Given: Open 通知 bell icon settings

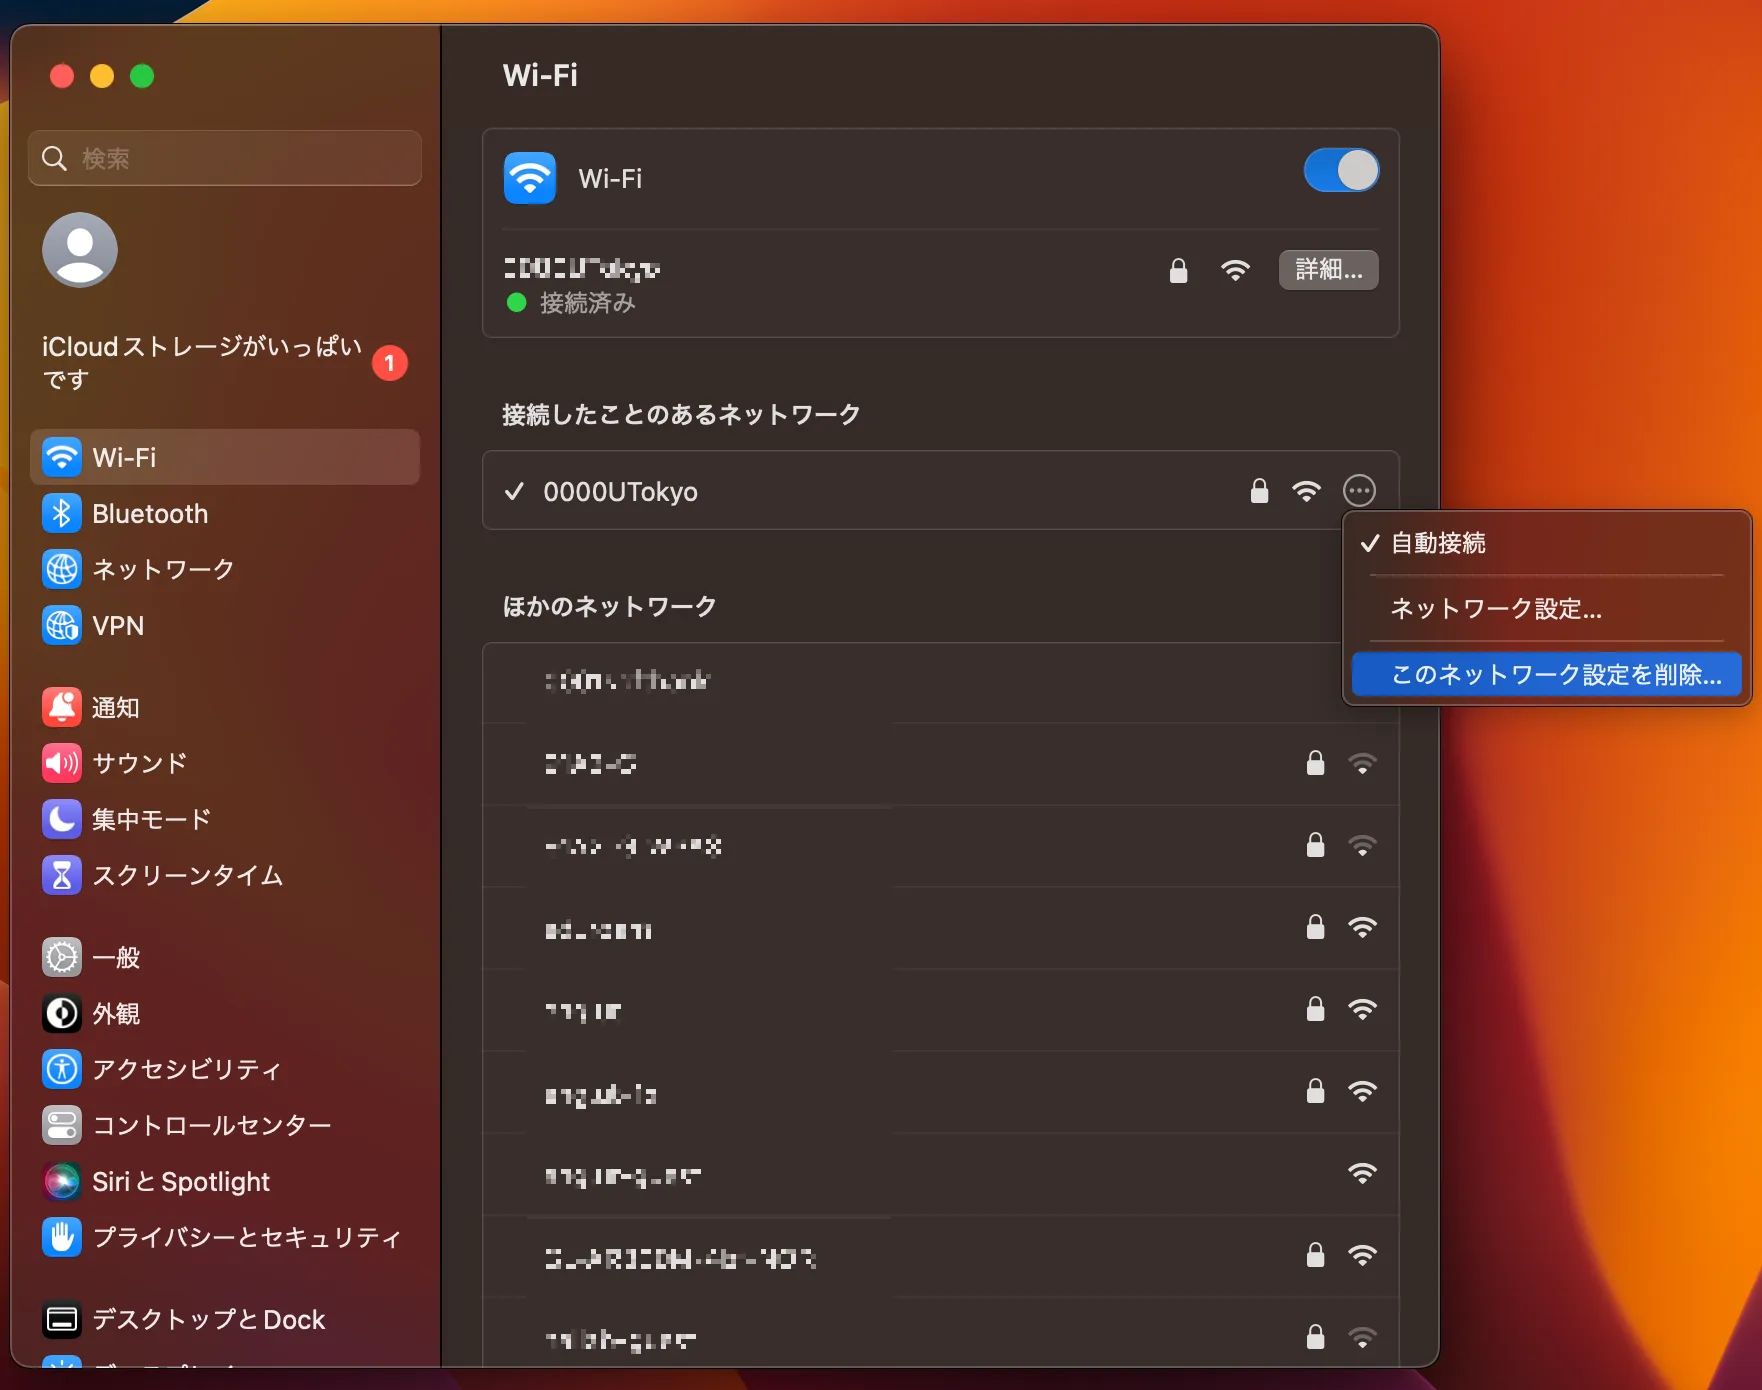Looking at the screenshot, I should pyautogui.click(x=62, y=707).
